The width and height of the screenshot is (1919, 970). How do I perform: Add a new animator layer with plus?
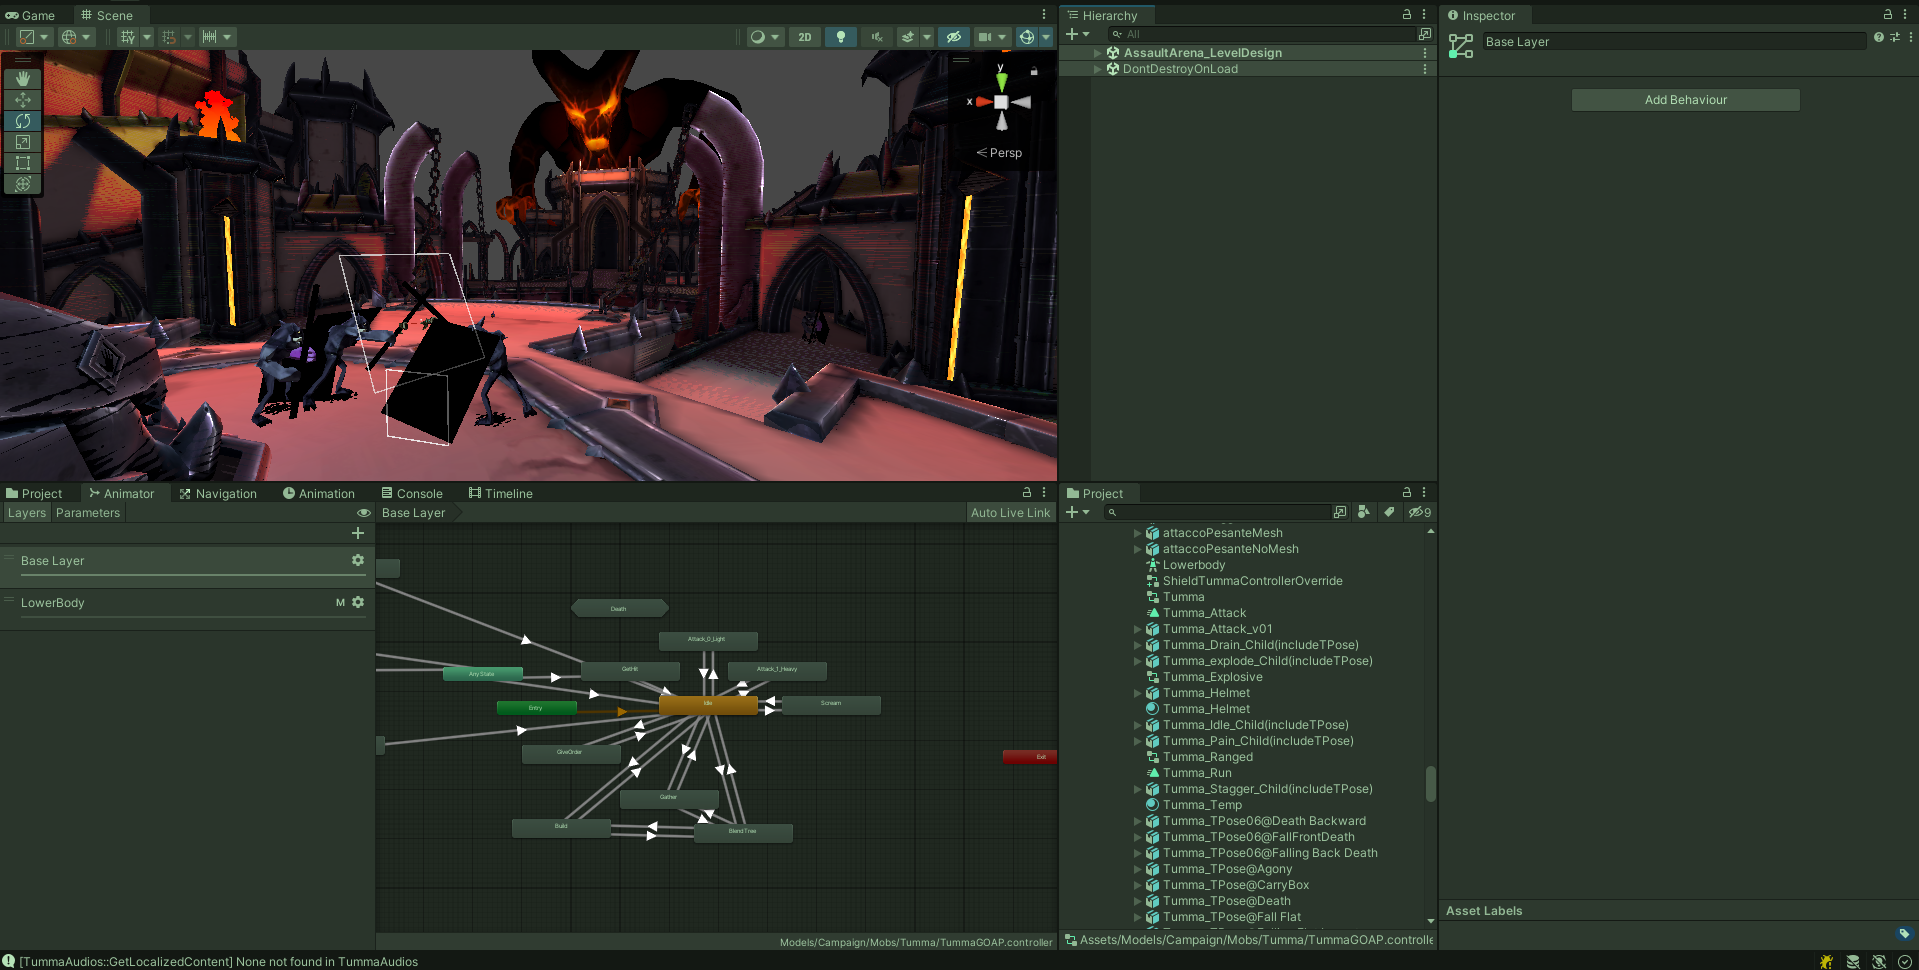[x=358, y=533]
